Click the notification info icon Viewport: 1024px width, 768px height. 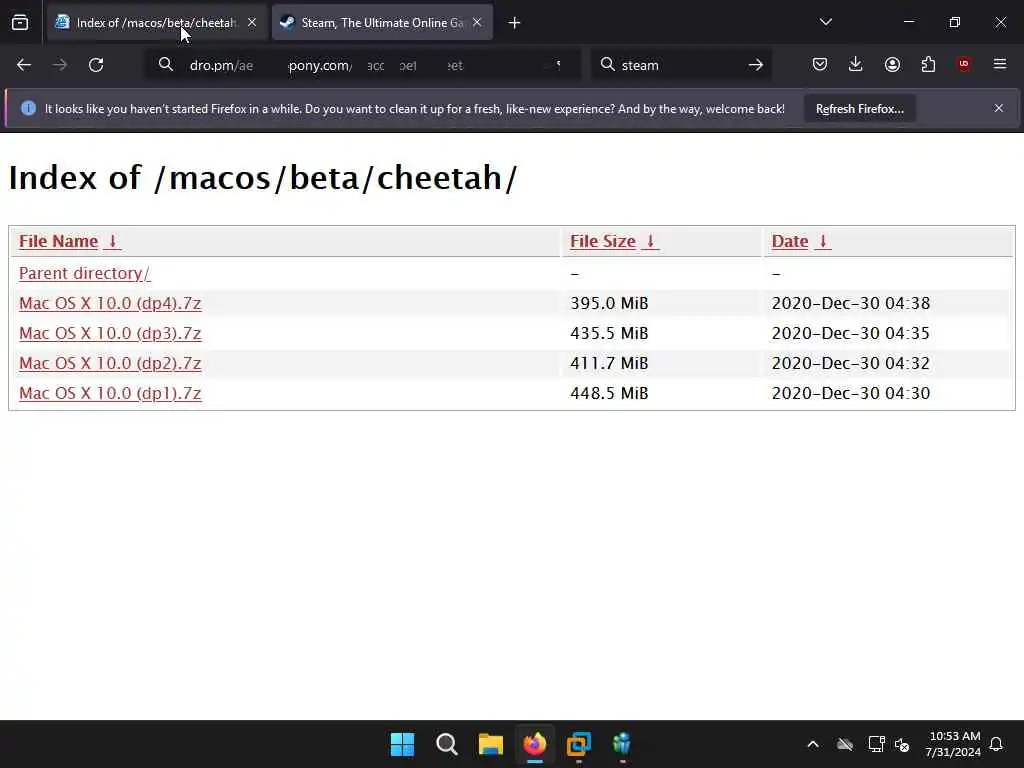[x=28, y=108]
